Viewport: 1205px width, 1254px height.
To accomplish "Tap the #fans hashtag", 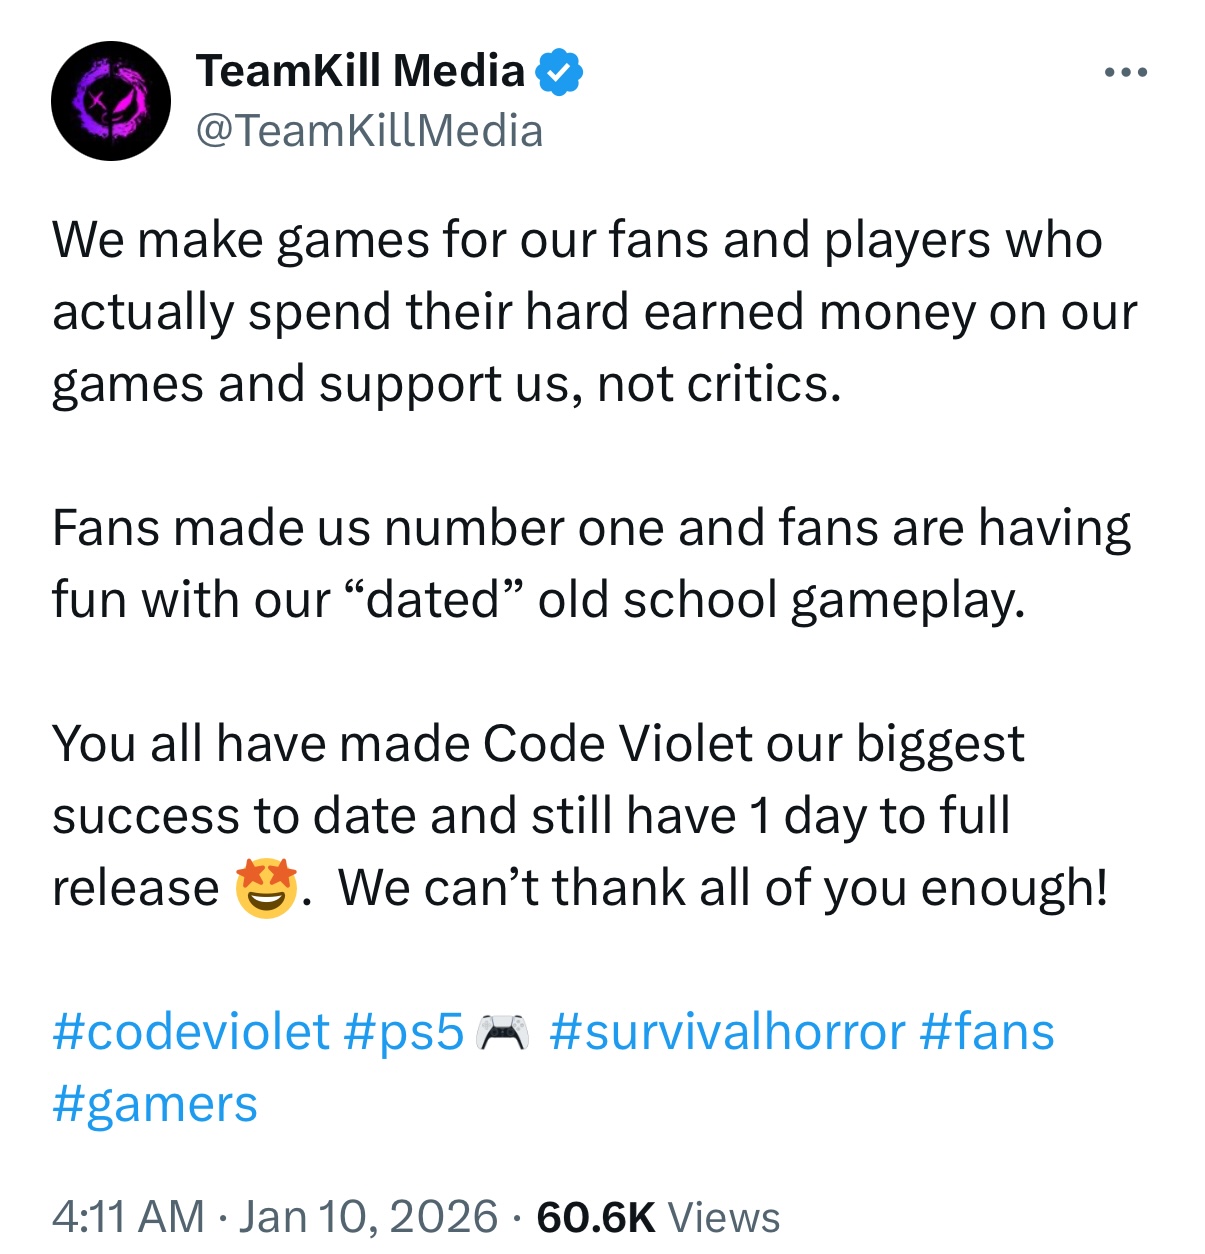I will 987,1032.
